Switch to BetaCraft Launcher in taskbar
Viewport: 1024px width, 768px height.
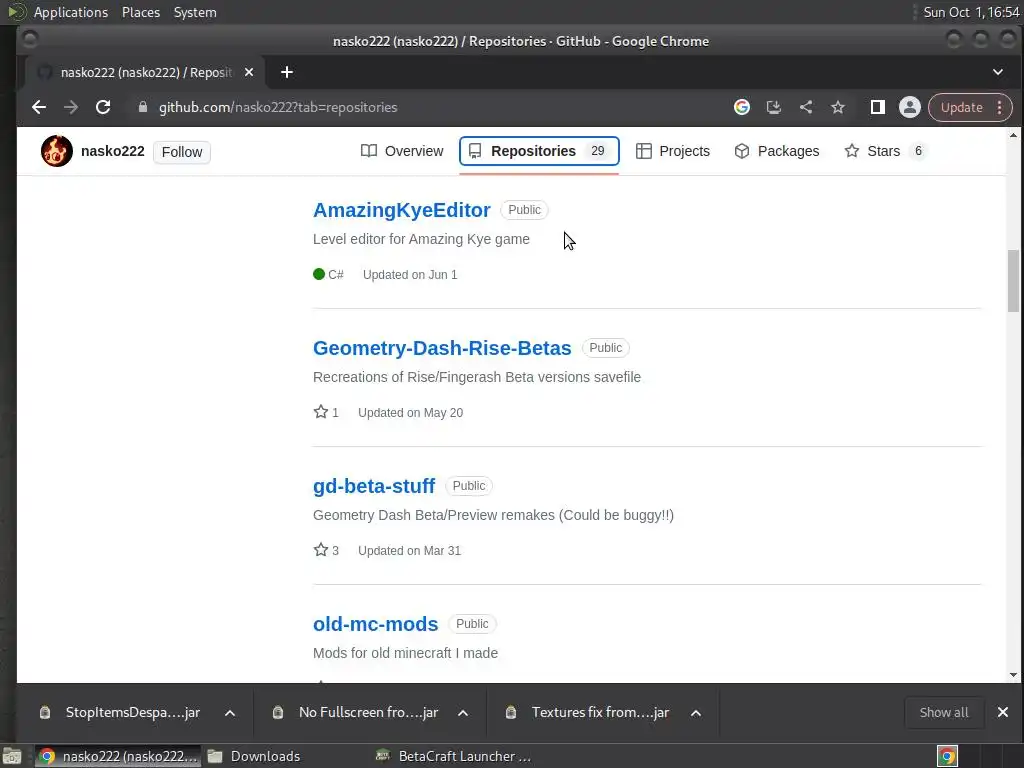[x=454, y=756]
